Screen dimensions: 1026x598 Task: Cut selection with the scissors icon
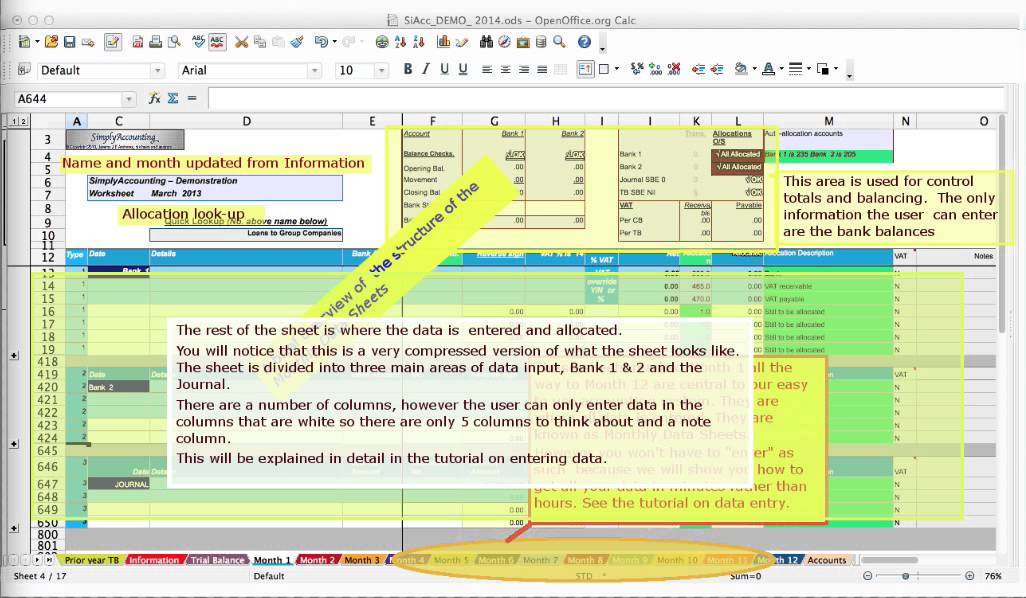[x=241, y=43]
